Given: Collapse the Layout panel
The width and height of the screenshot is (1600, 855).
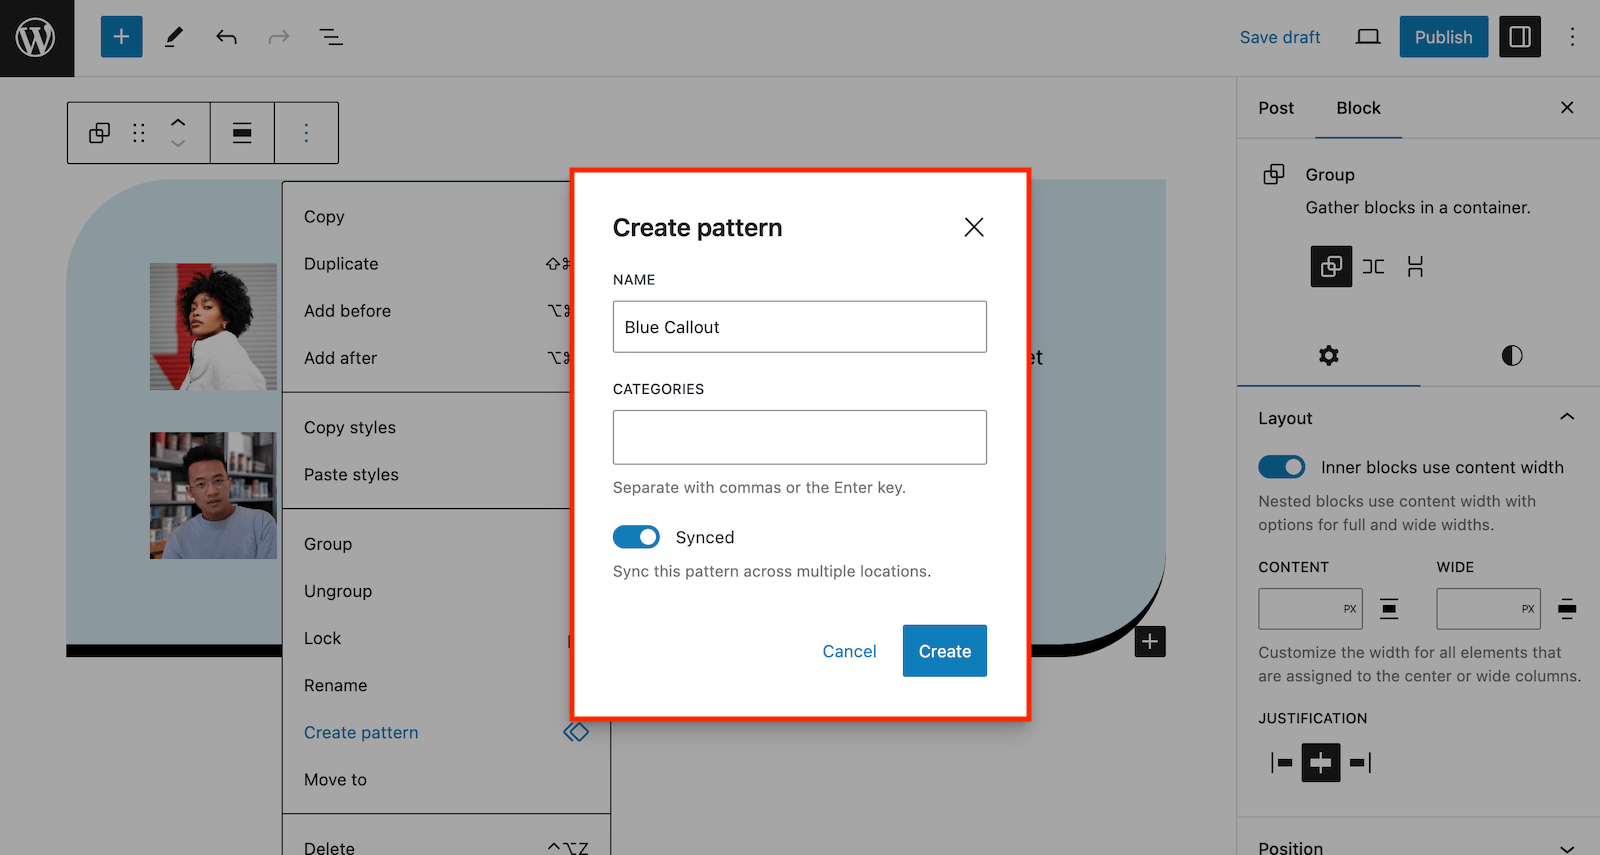Looking at the screenshot, I should click(1566, 418).
